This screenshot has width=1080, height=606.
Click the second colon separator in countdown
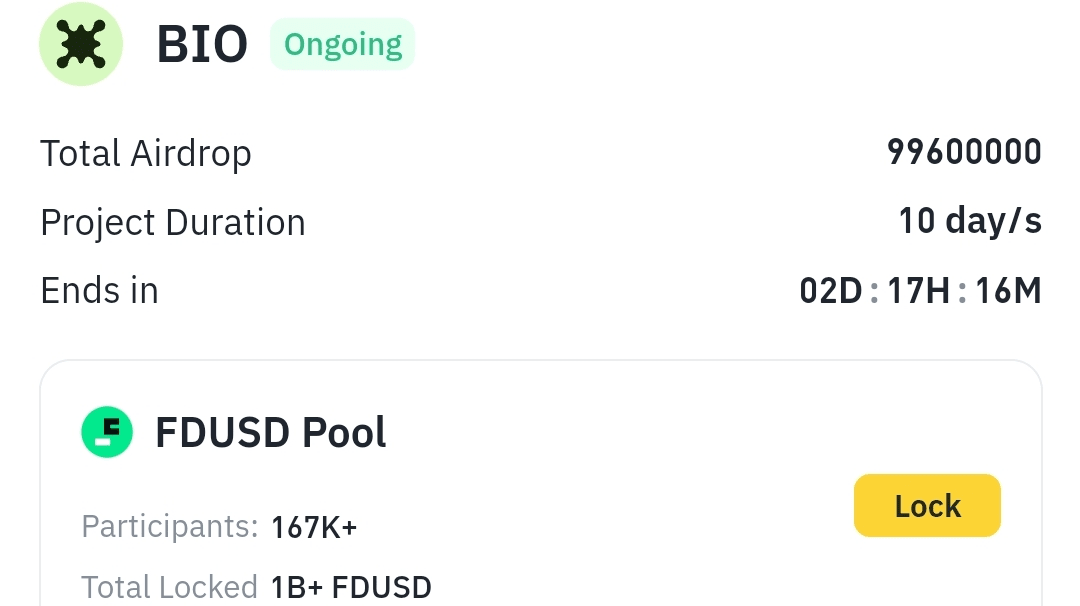point(962,292)
